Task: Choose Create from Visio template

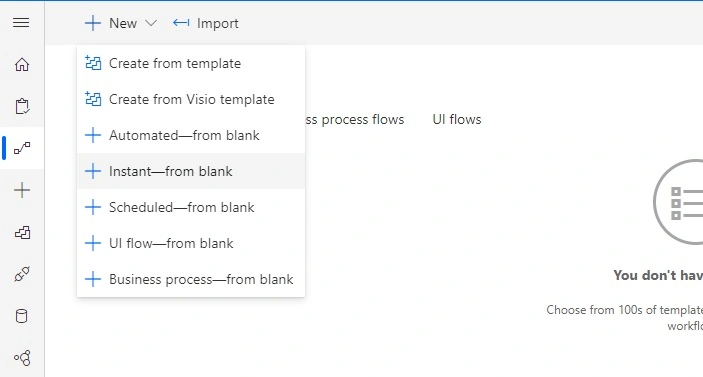Action: (191, 99)
